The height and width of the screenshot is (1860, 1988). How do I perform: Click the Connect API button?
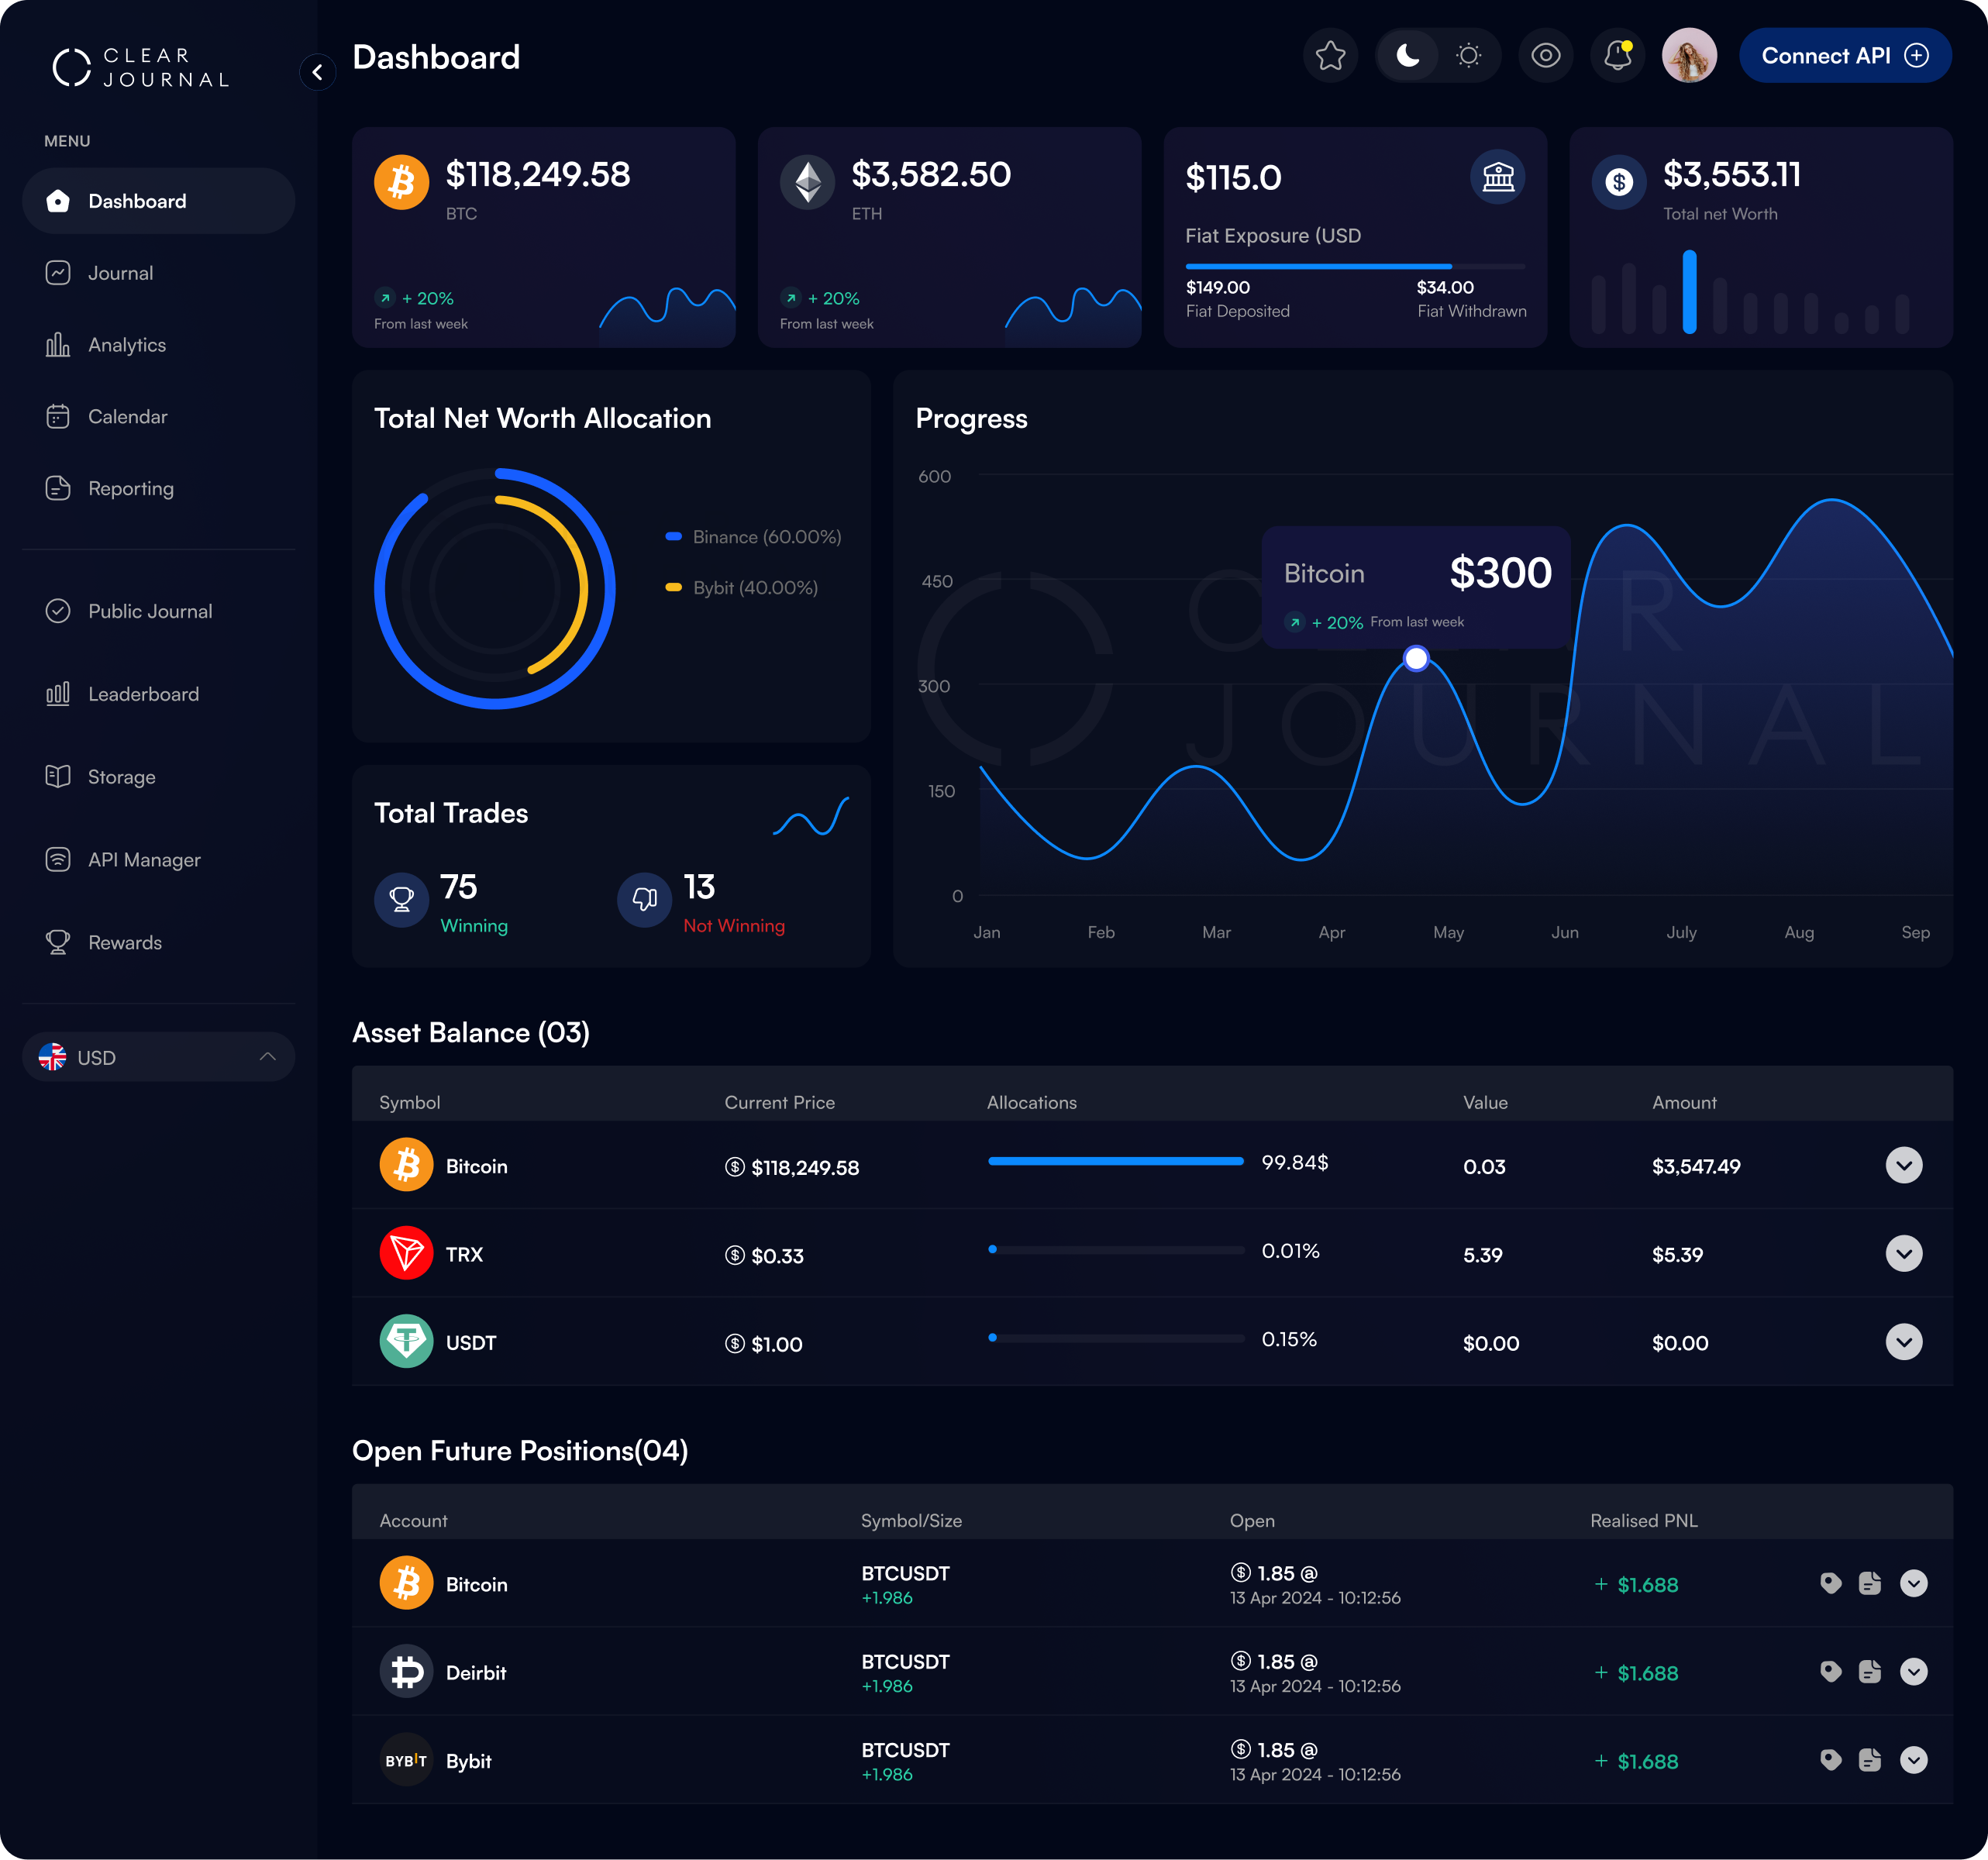coord(1844,56)
